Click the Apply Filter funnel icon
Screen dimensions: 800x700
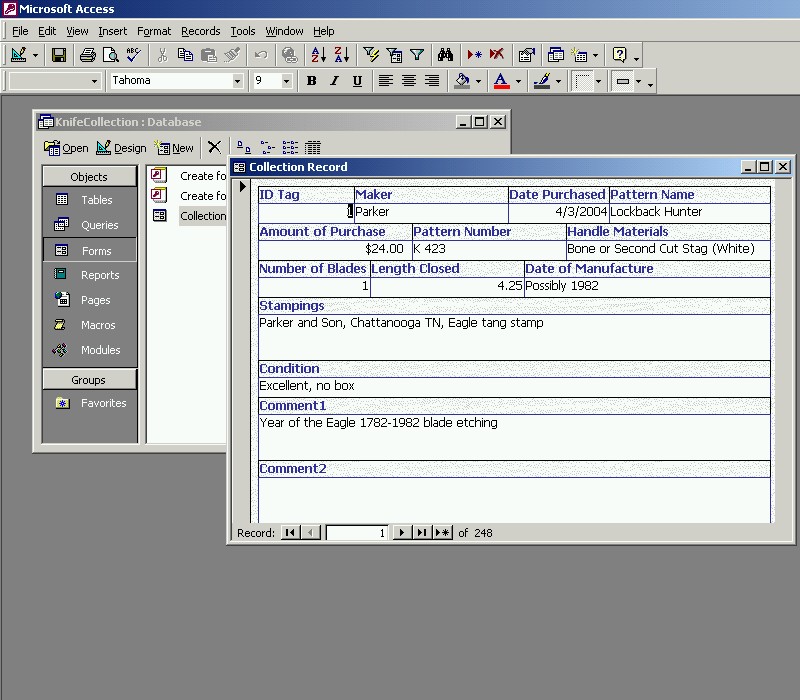click(x=417, y=55)
